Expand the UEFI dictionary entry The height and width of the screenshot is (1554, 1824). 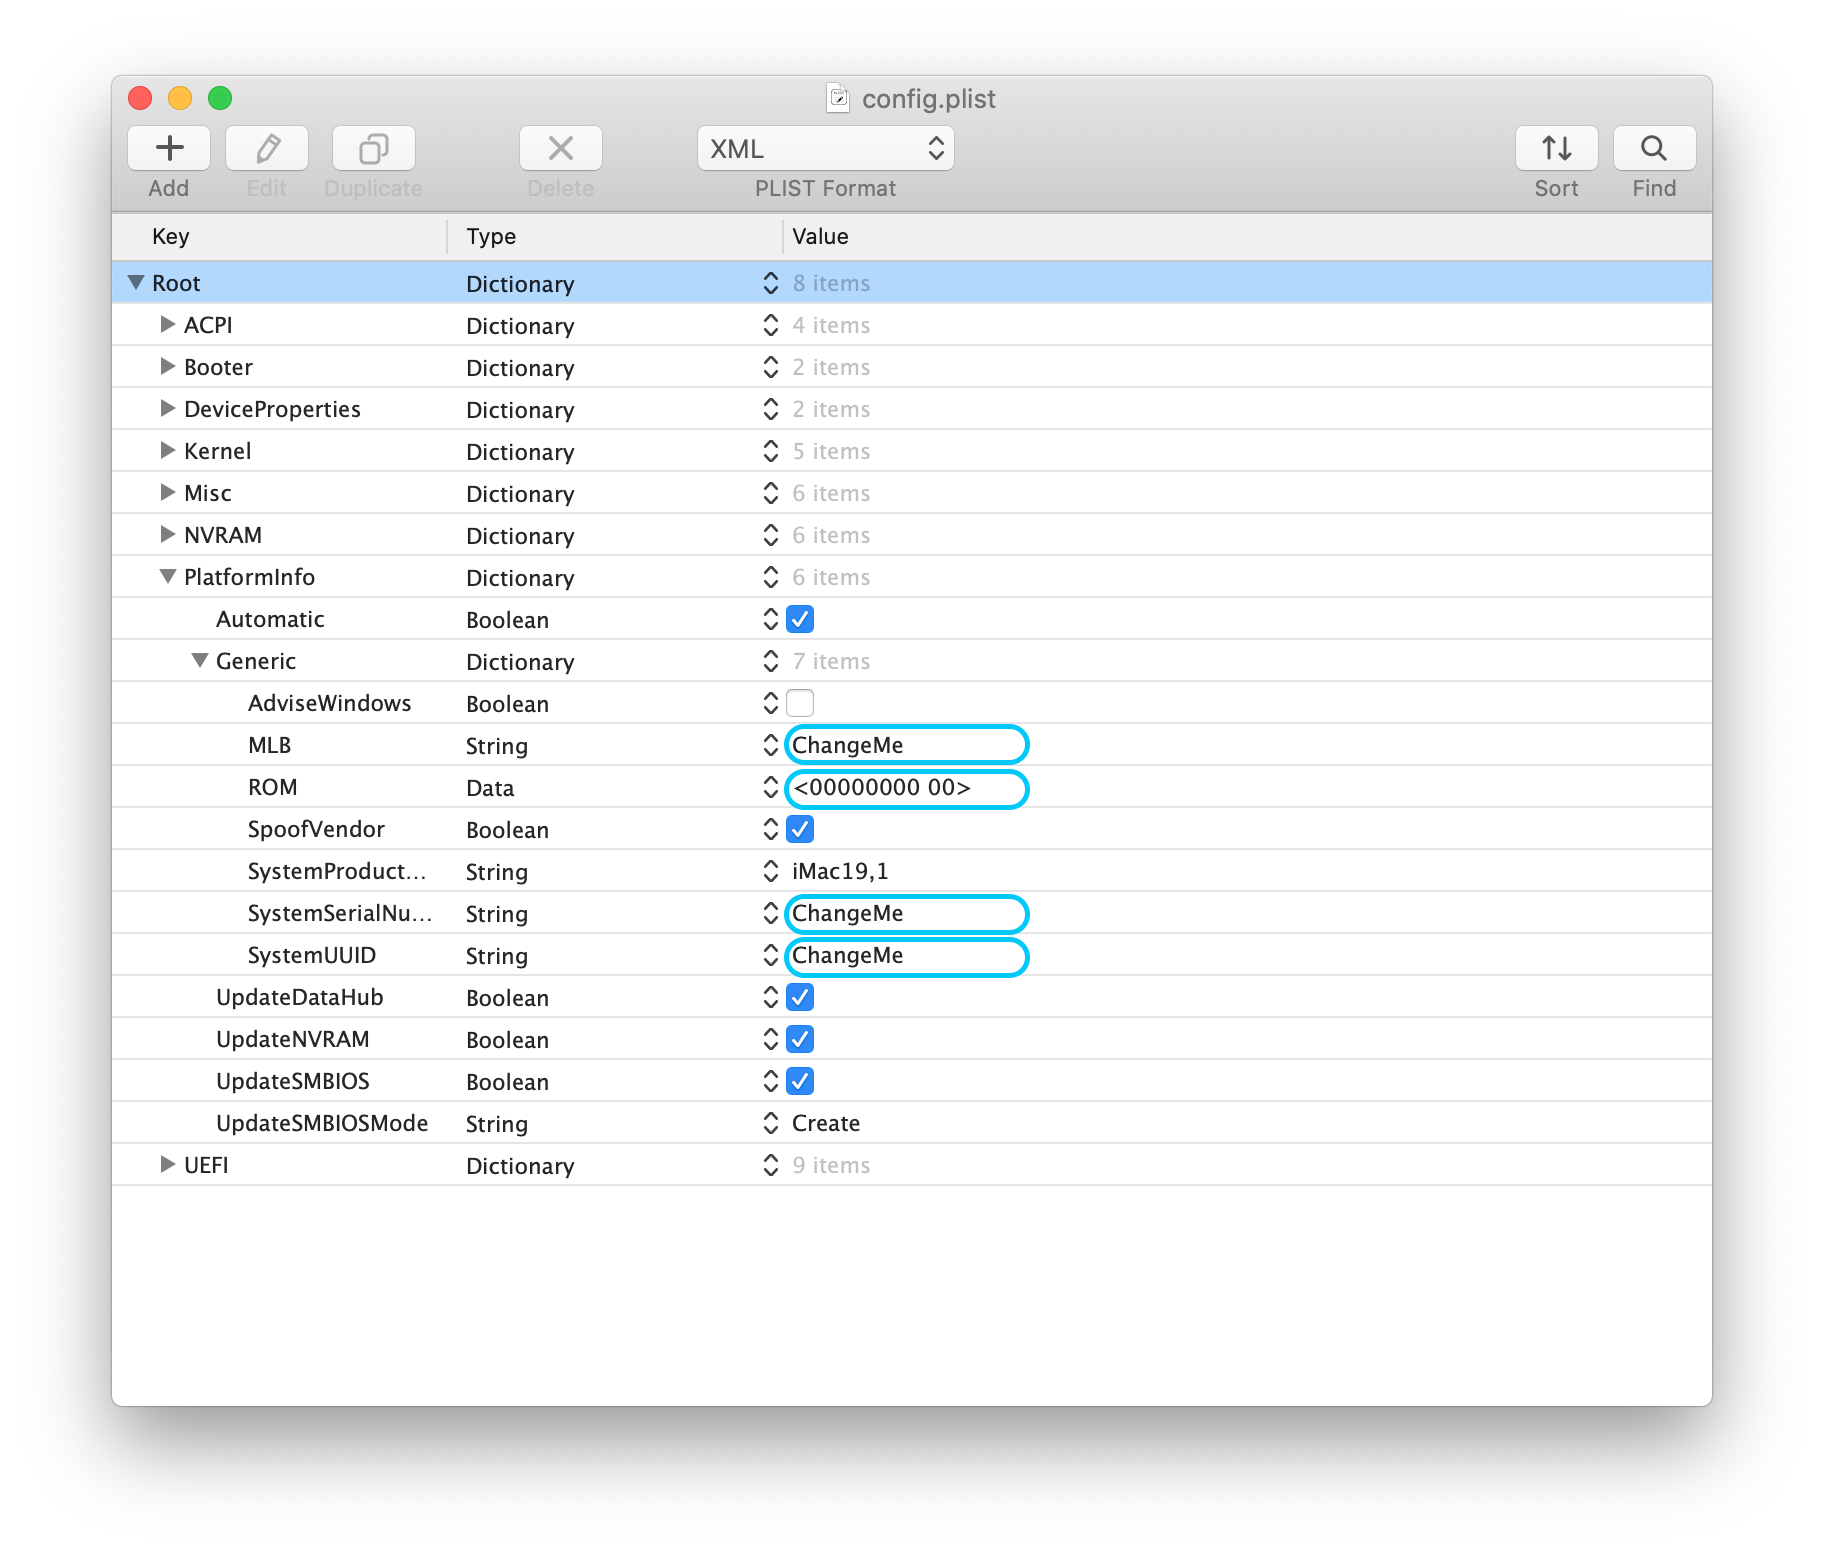point(168,1165)
